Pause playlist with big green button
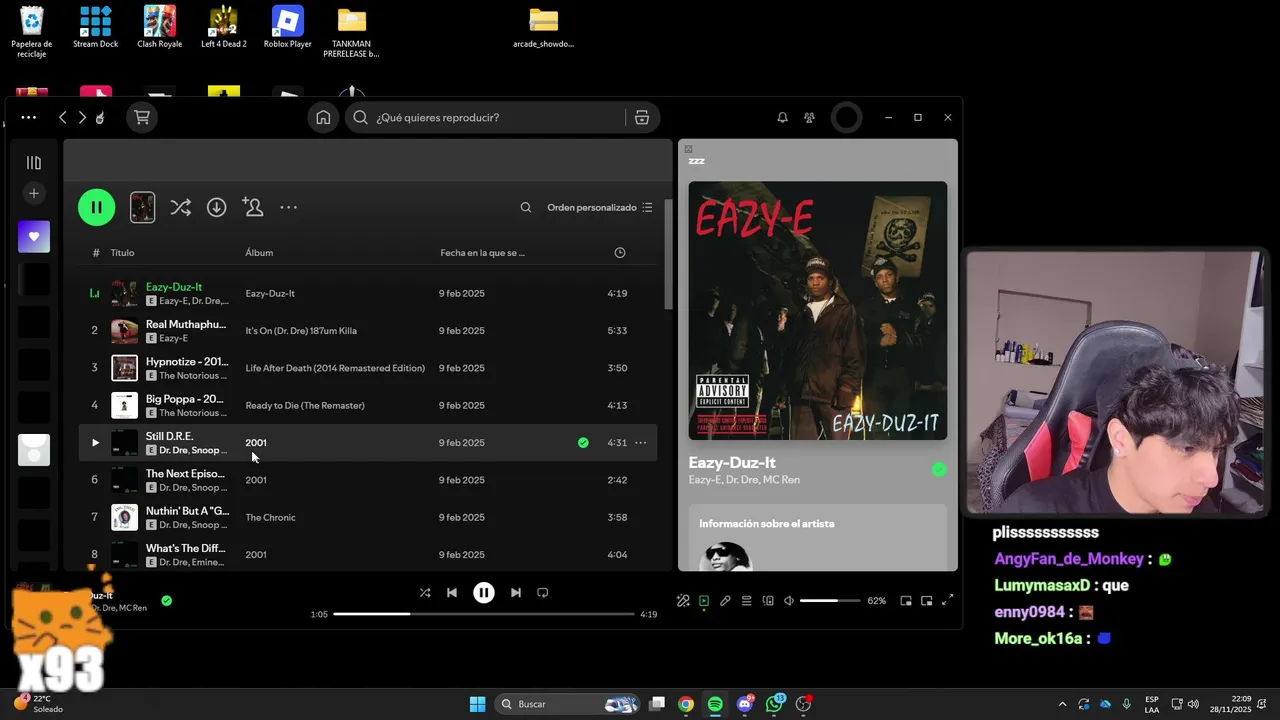 coord(97,207)
